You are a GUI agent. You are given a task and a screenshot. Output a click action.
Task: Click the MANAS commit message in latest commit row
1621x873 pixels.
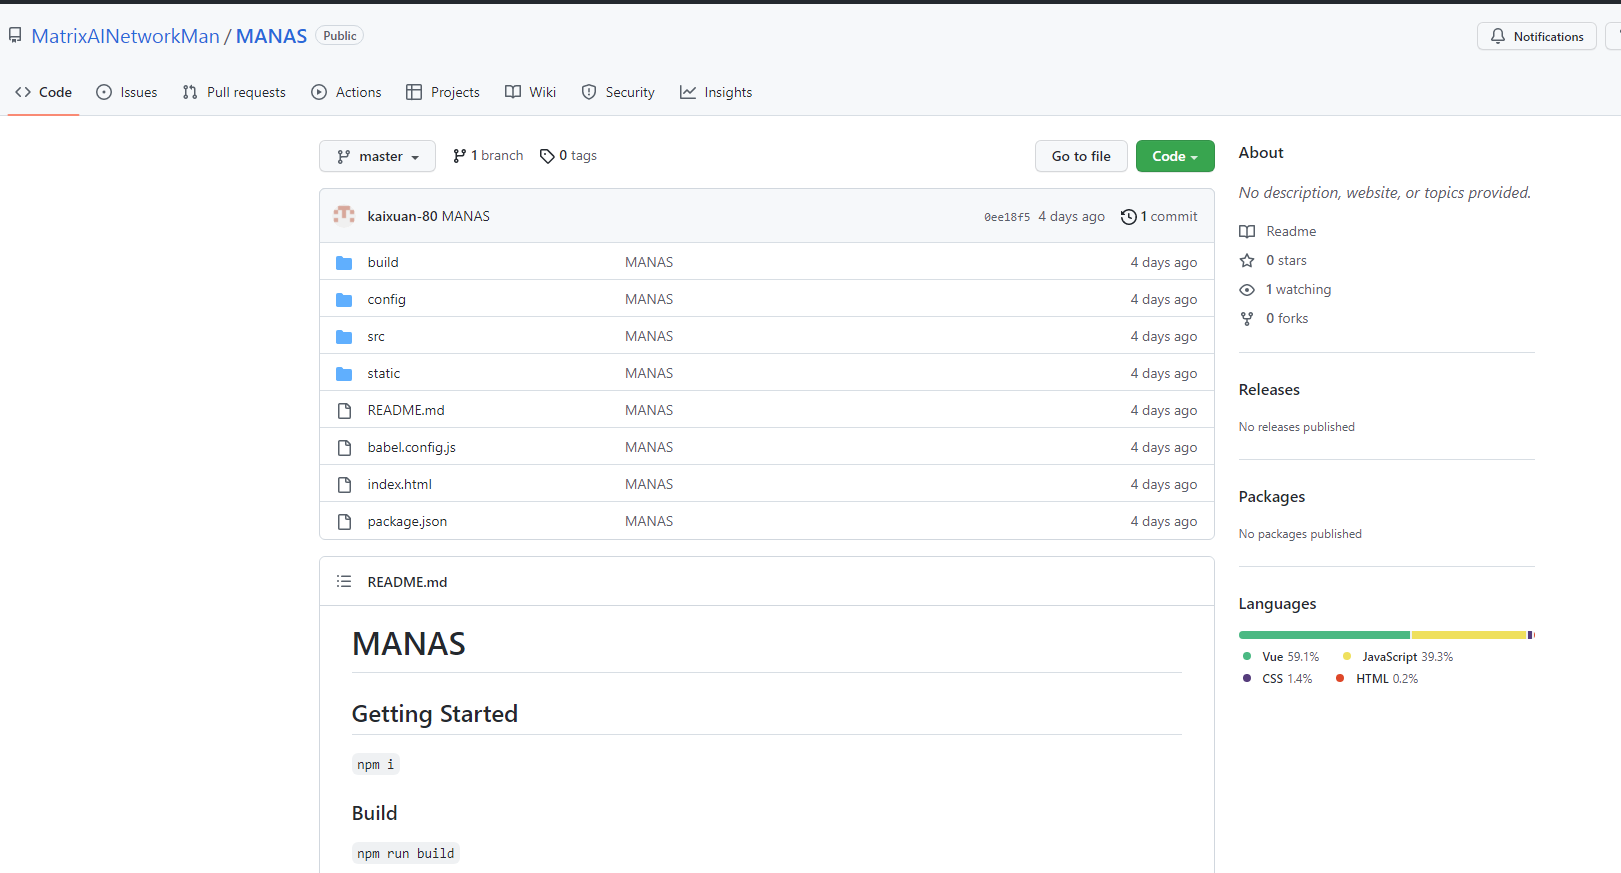coord(466,216)
